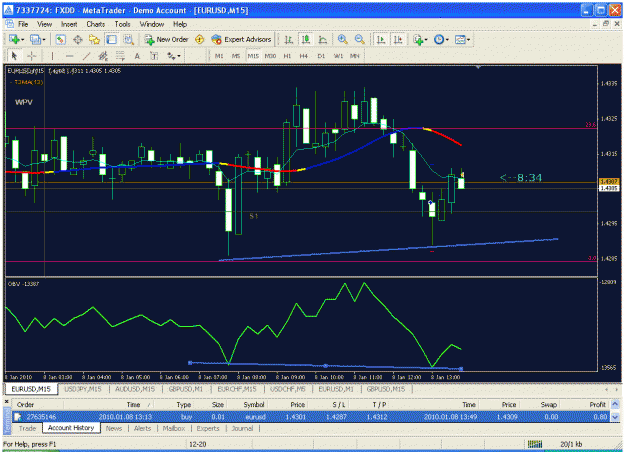
Task: Enable Expert Advisors
Action: point(241,39)
